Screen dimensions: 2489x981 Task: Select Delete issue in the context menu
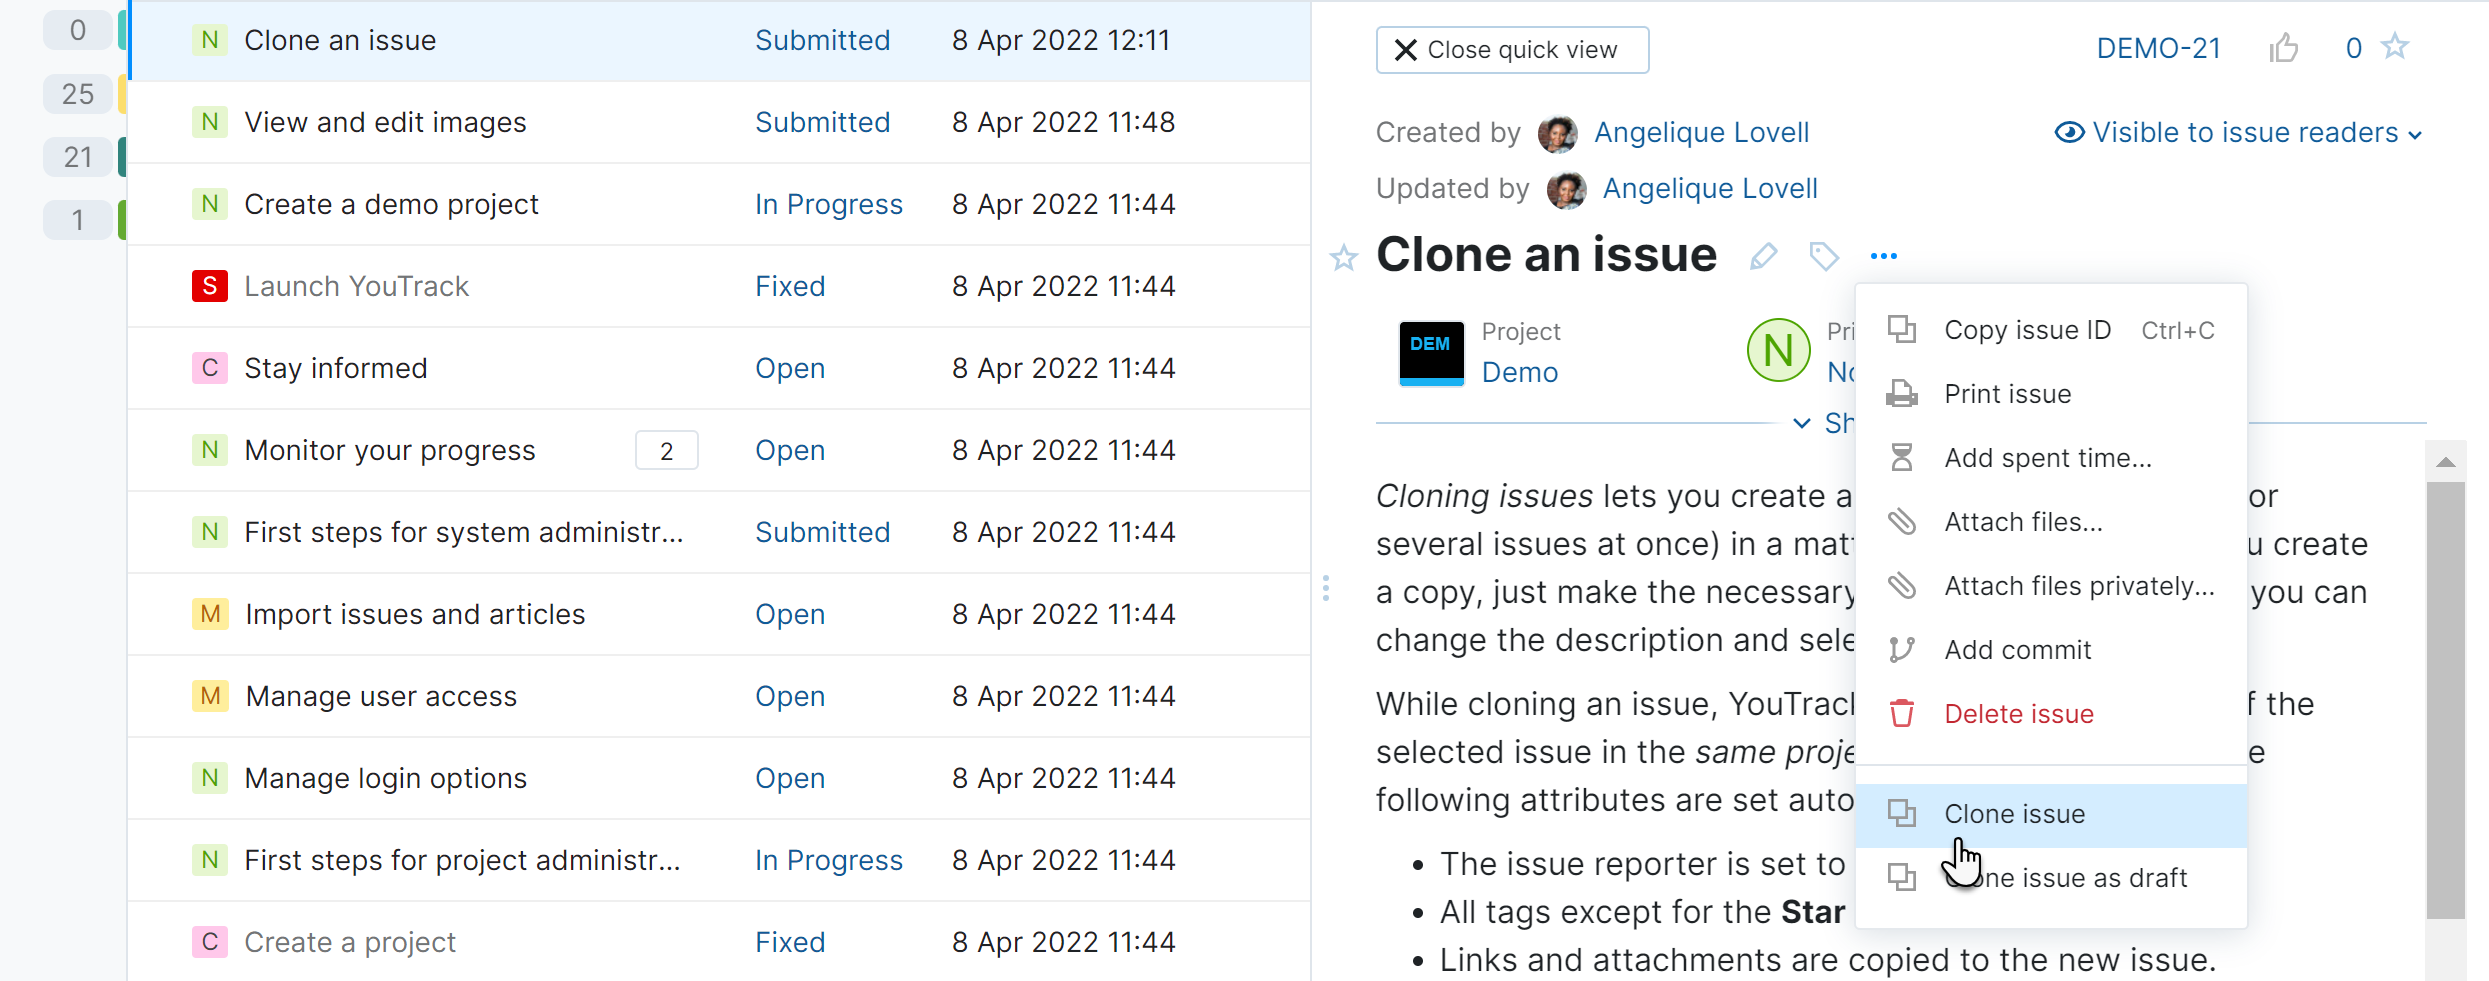2018,714
